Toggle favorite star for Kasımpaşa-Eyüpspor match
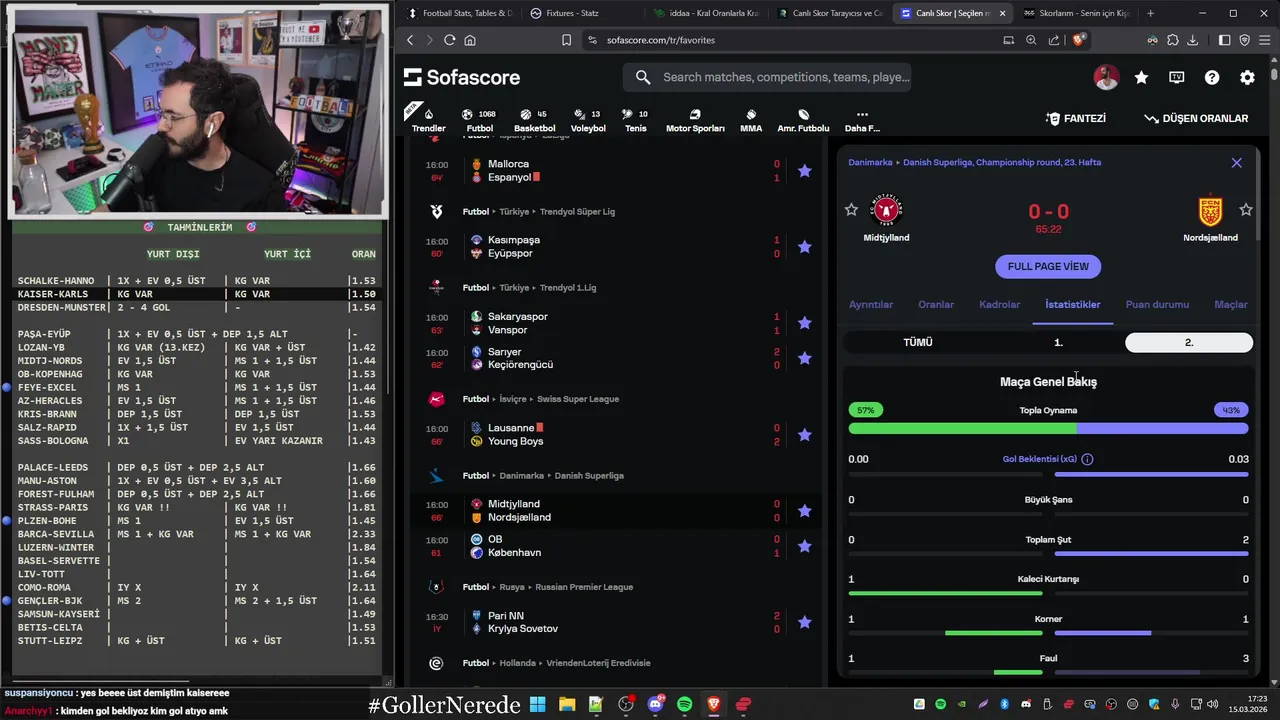Screen dimensions: 1280x720 coord(804,247)
